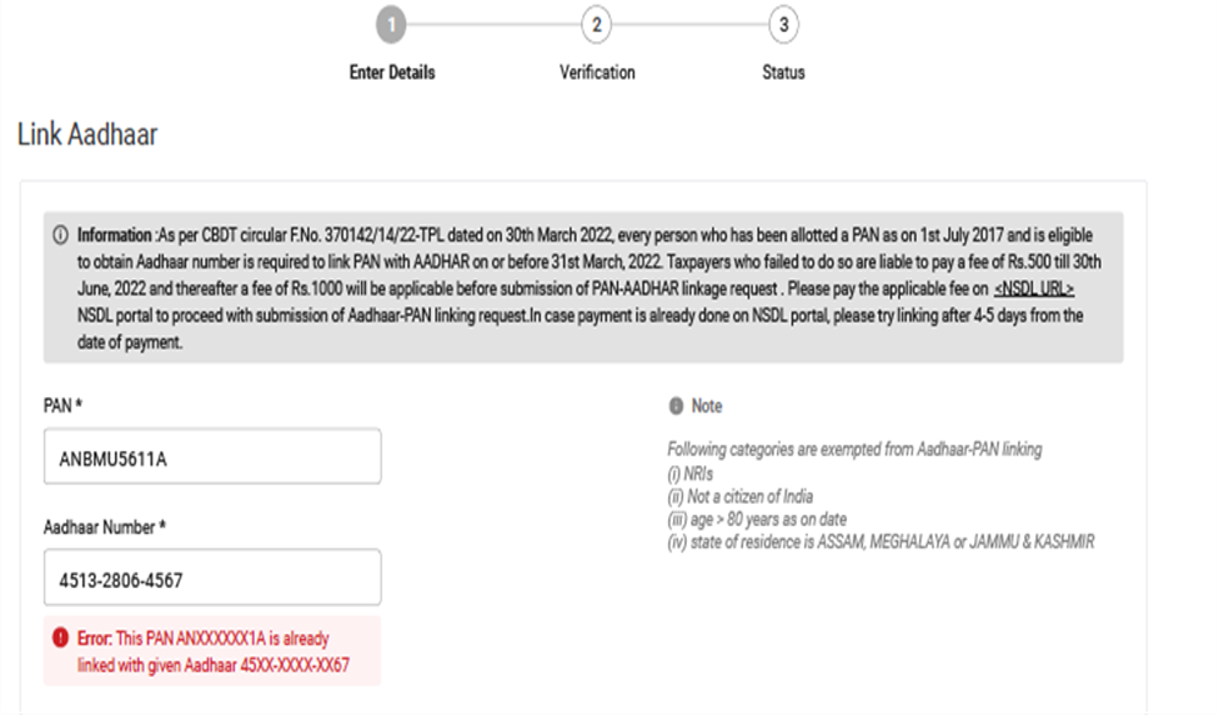The width and height of the screenshot is (1229, 715).
Task: Click the Information icon in the gray banner
Action: [62, 237]
